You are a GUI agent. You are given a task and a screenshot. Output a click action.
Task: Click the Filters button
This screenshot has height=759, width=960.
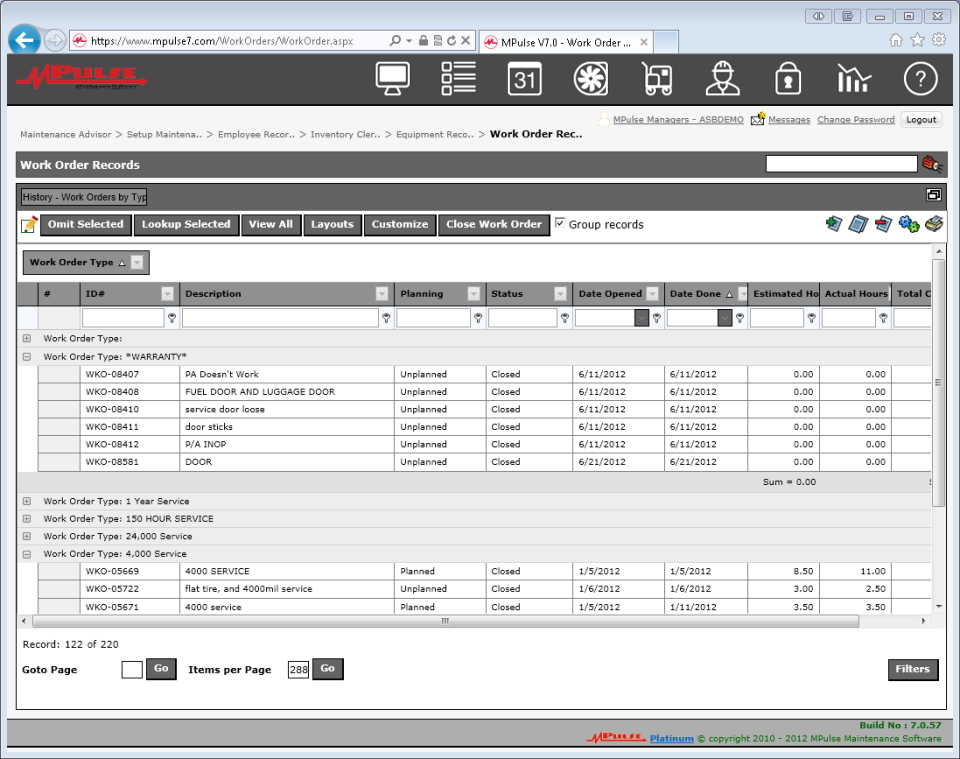pyautogui.click(x=913, y=670)
